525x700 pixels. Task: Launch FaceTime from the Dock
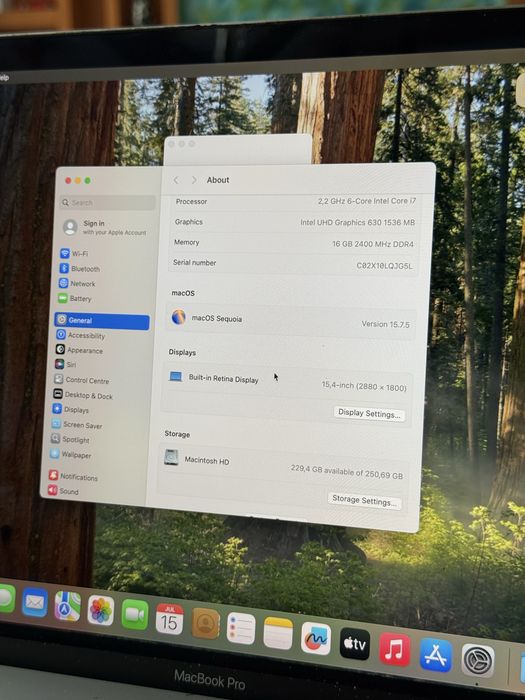tap(135, 614)
